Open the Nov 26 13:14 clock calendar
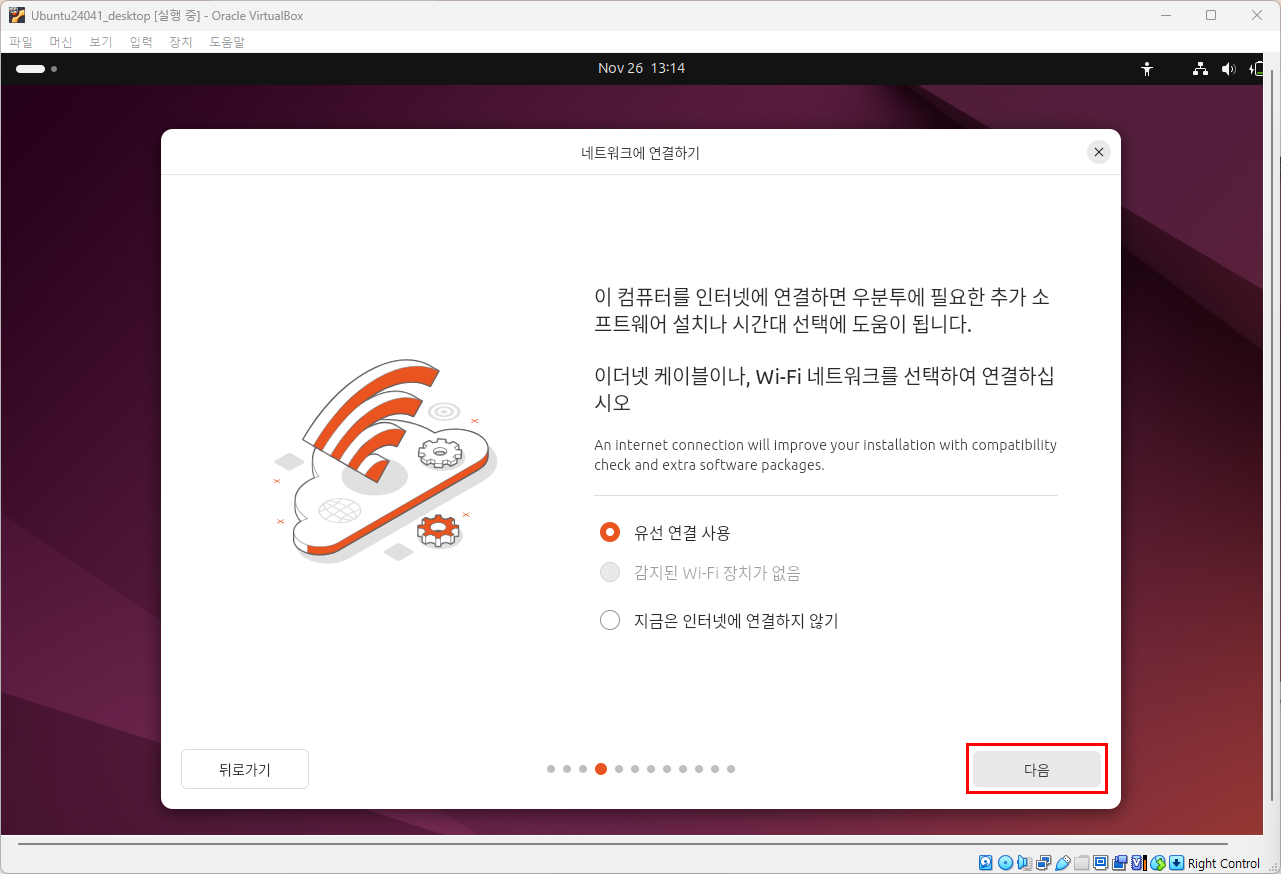The image size is (1281, 874). coord(641,69)
